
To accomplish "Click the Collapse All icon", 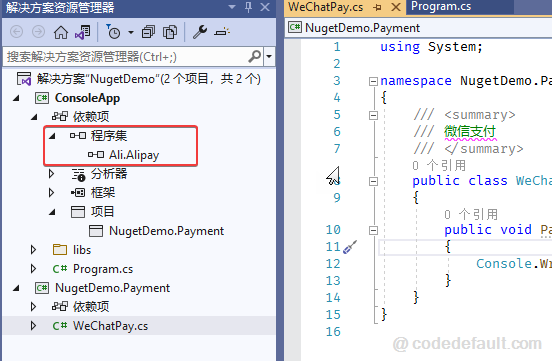I will 148,32.
